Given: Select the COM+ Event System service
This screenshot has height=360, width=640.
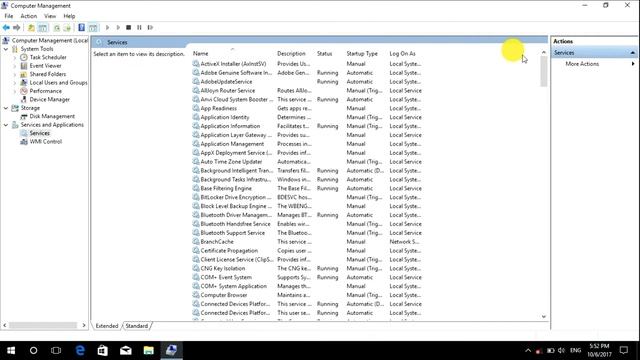Looking at the screenshot, I should [x=226, y=278].
